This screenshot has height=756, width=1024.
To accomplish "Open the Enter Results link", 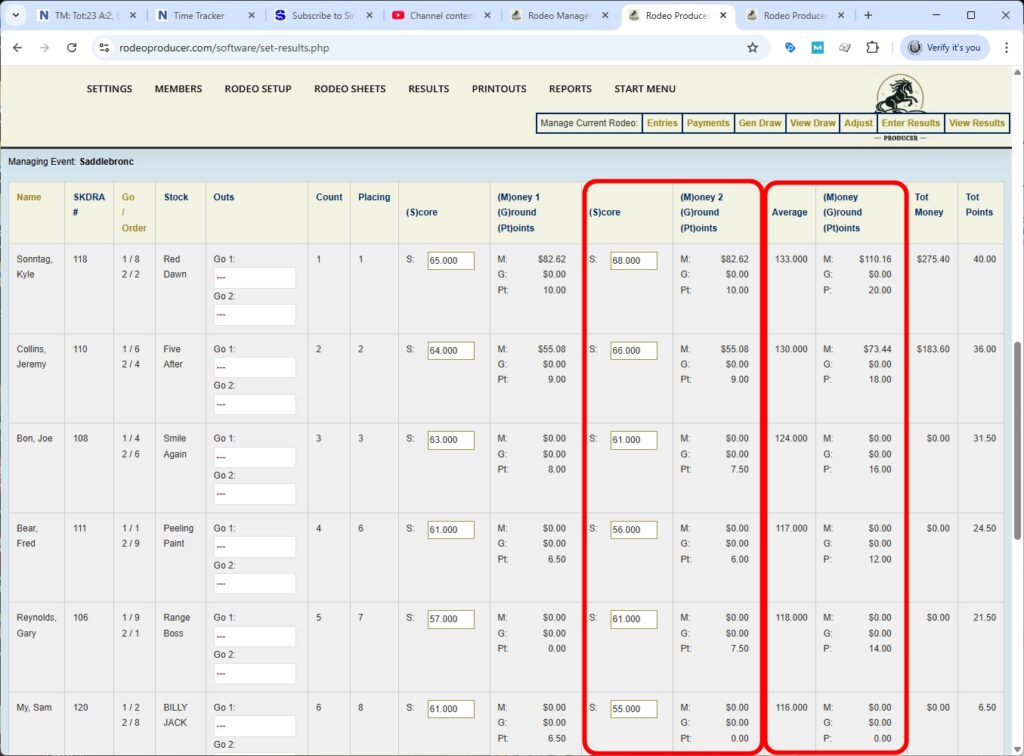I will tap(910, 123).
